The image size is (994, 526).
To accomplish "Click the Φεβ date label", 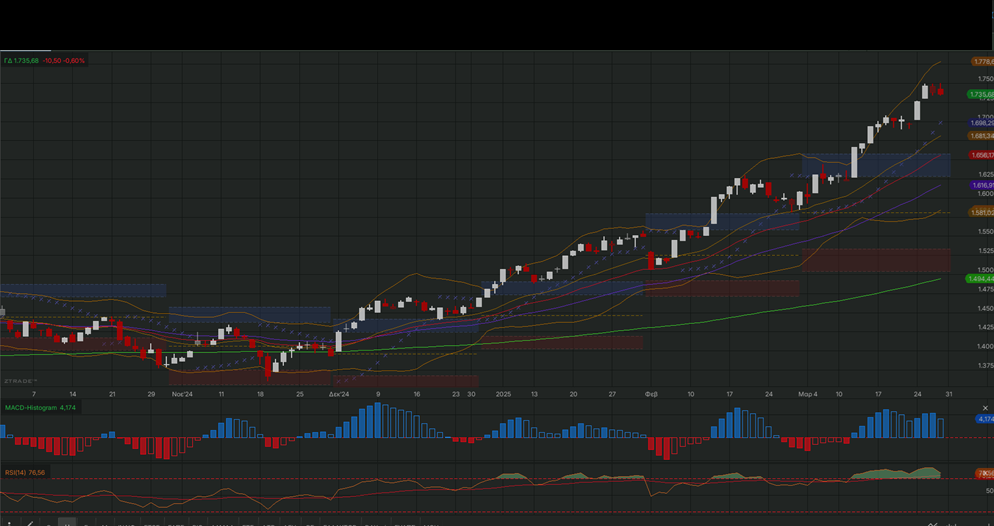I will pos(651,394).
